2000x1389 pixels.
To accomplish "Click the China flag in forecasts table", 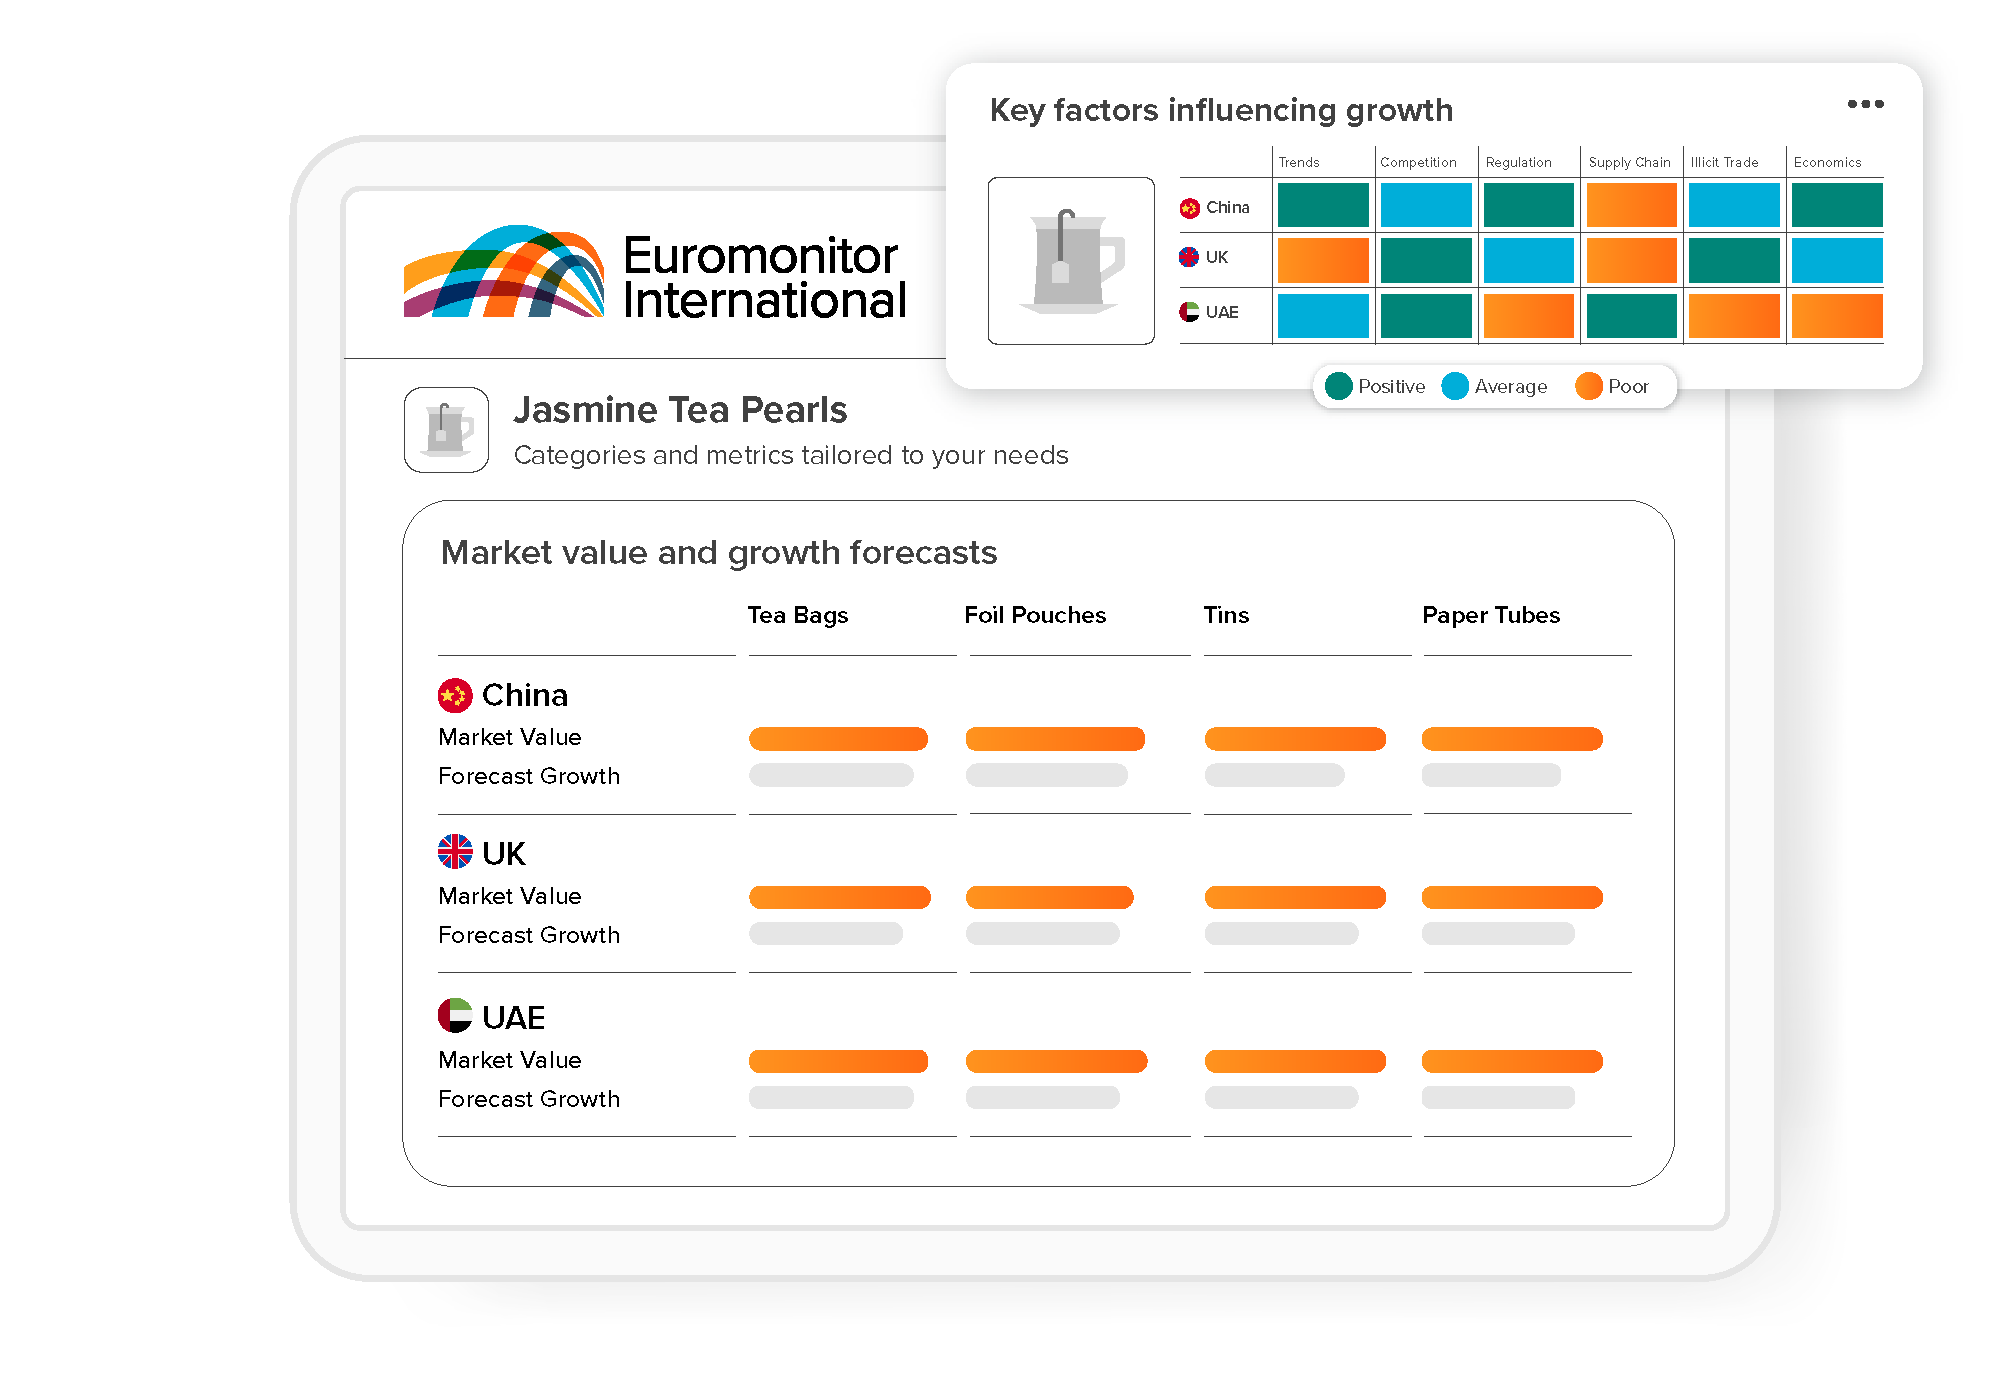I will [x=455, y=695].
